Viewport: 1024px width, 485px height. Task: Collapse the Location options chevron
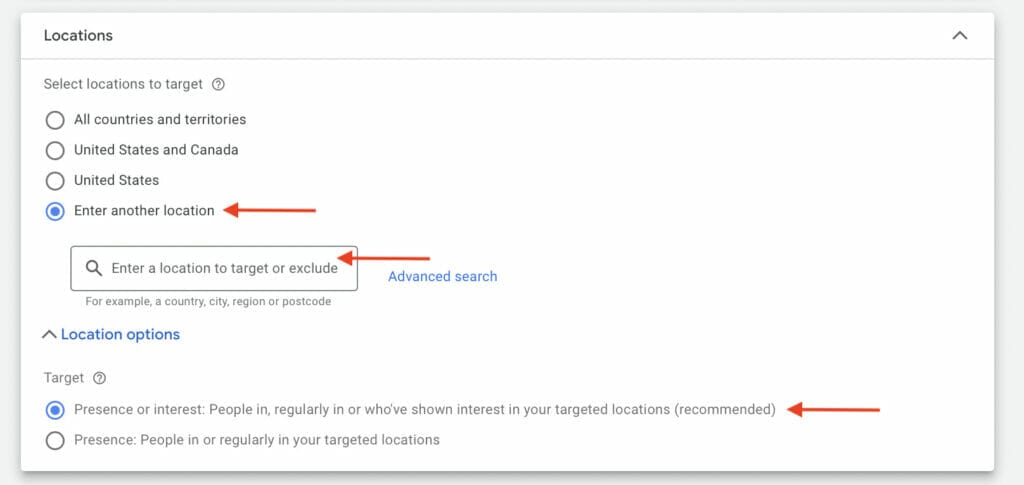(49, 334)
